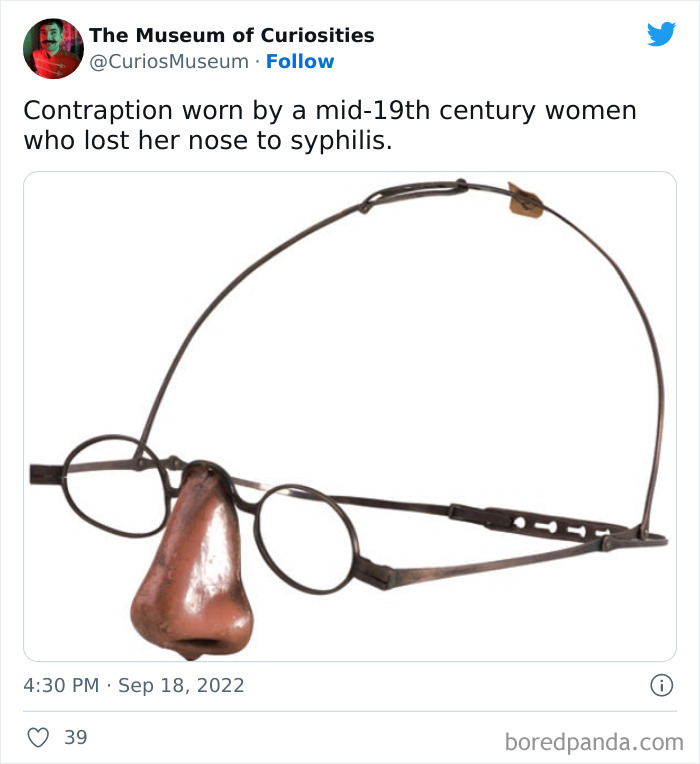Screen dimensions: 700x764
Task: Follow the CuriosMuseum account
Action: (300, 62)
